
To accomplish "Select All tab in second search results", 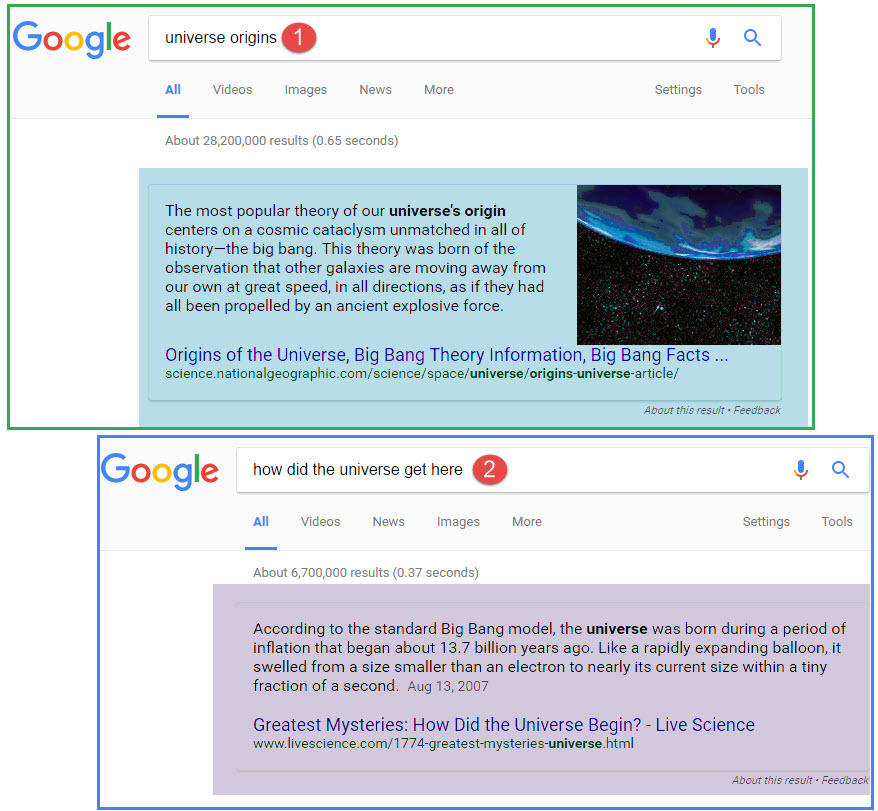I will (x=260, y=521).
